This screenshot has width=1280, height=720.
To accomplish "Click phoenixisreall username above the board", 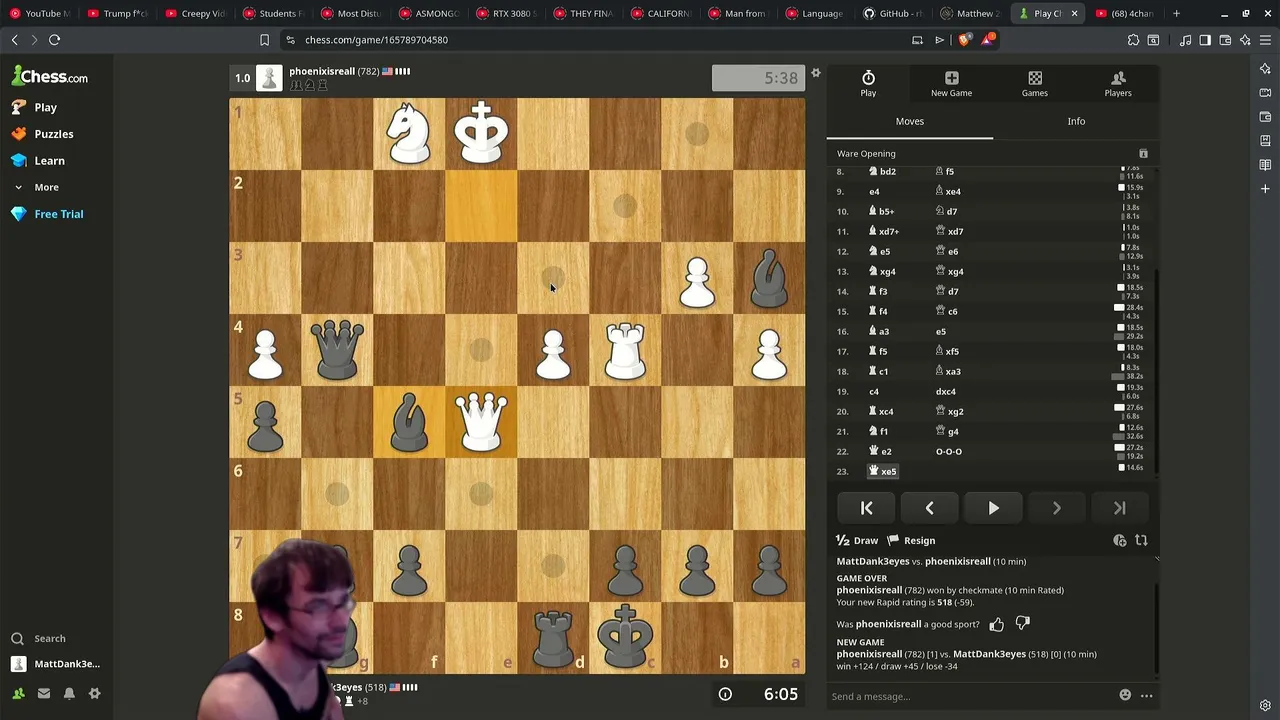I will [322, 71].
